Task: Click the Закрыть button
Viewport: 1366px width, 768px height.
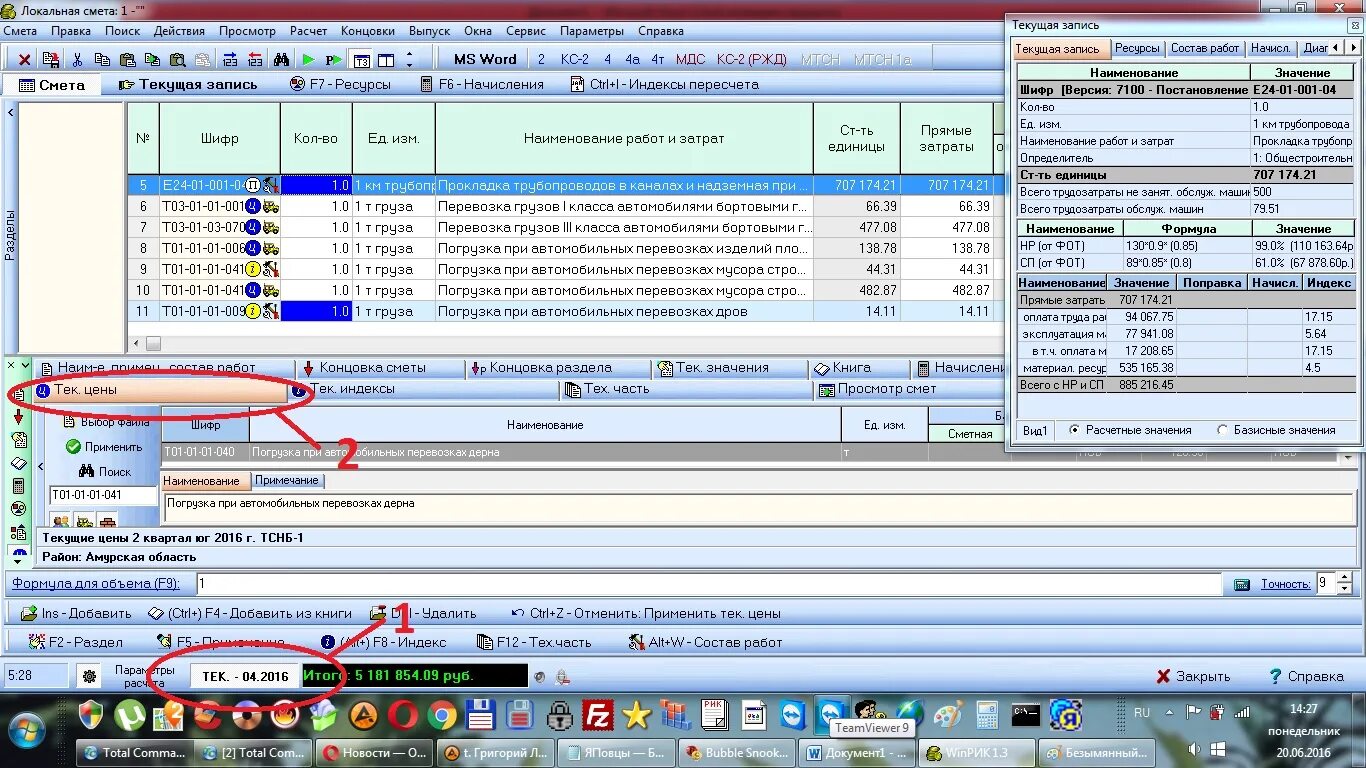Action: point(1193,676)
